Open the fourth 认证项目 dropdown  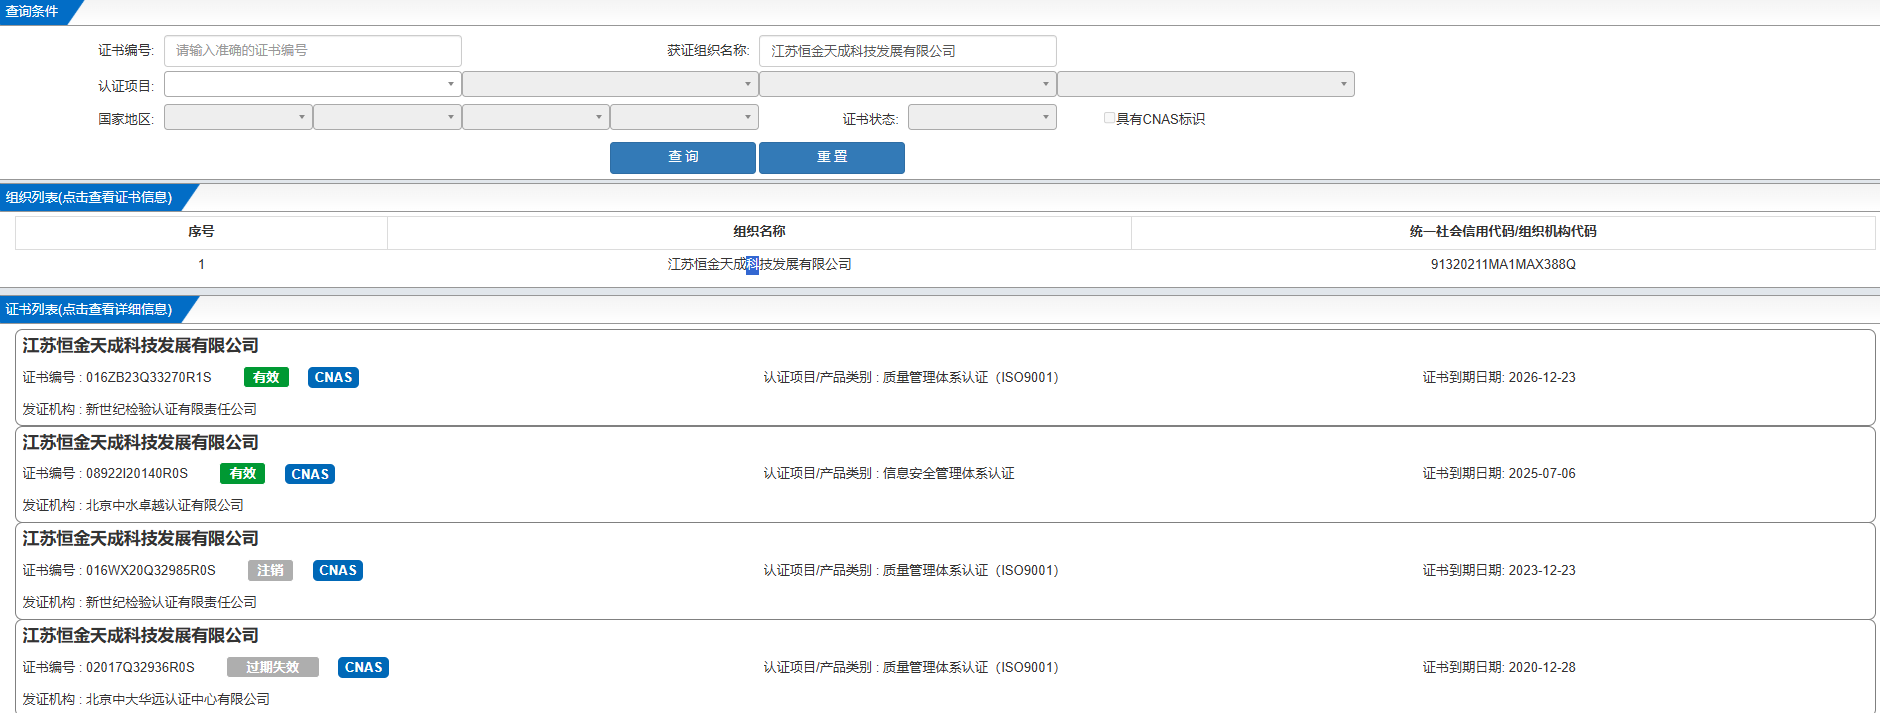(x=1205, y=84)
